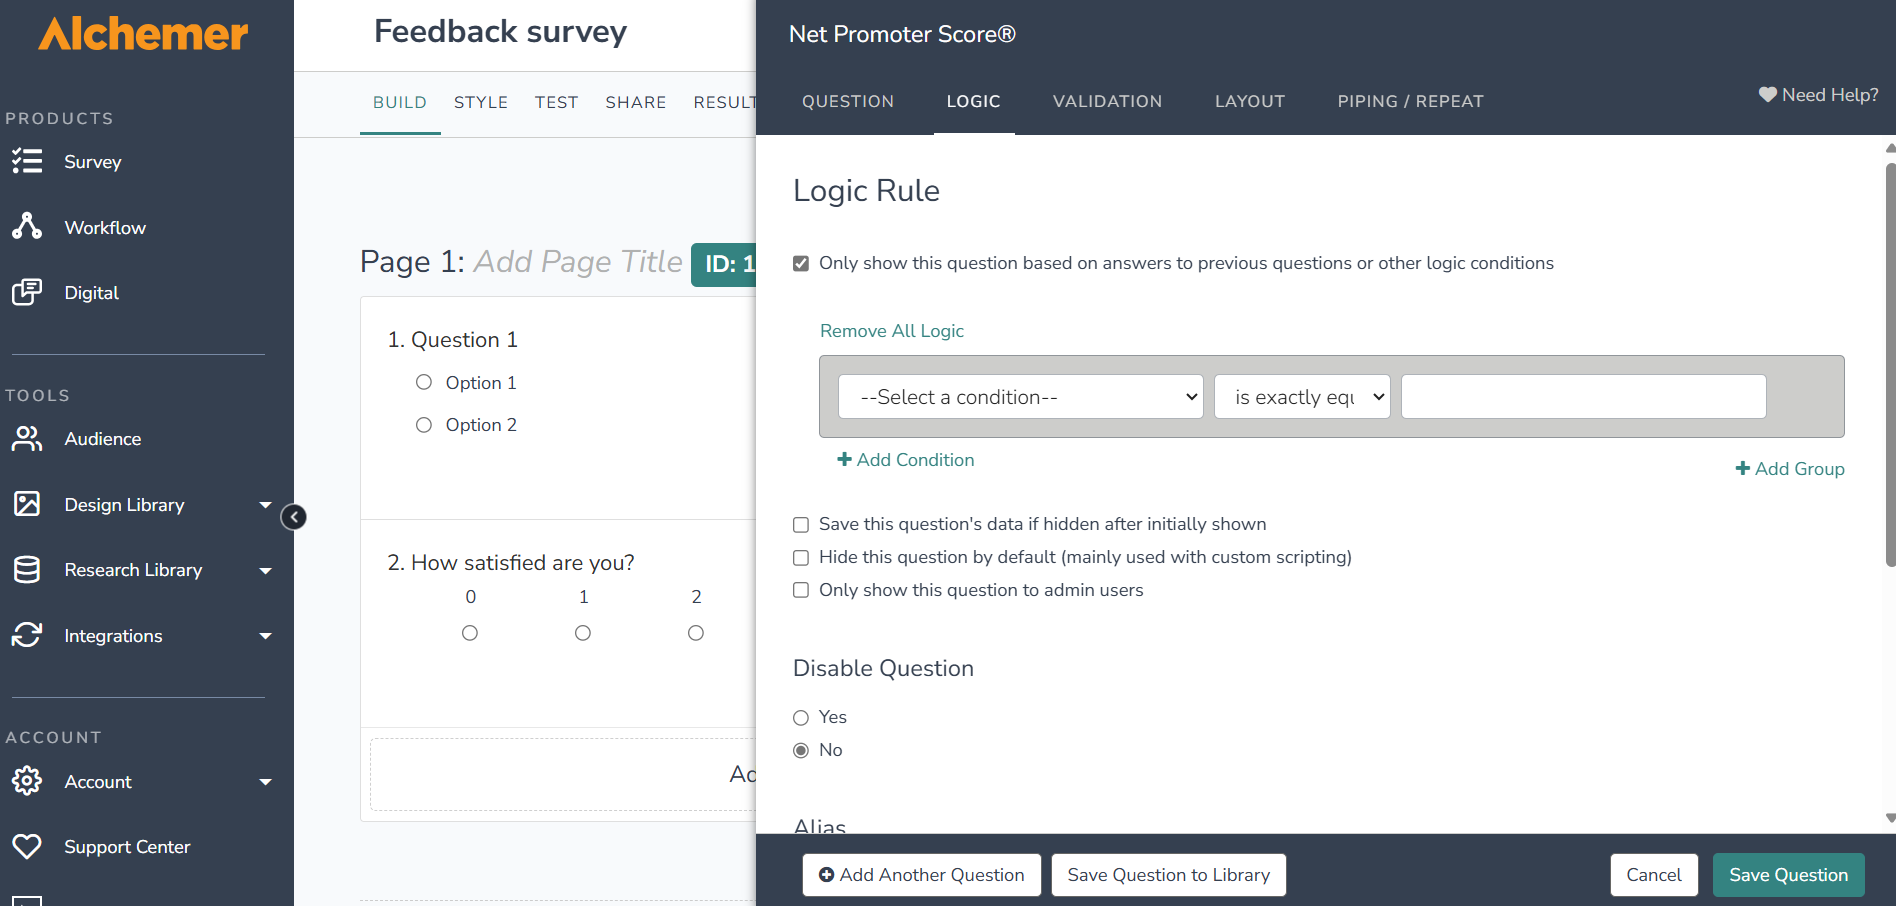Open the Audience people icon
1896x906 pixels.
tap(27, 438)
